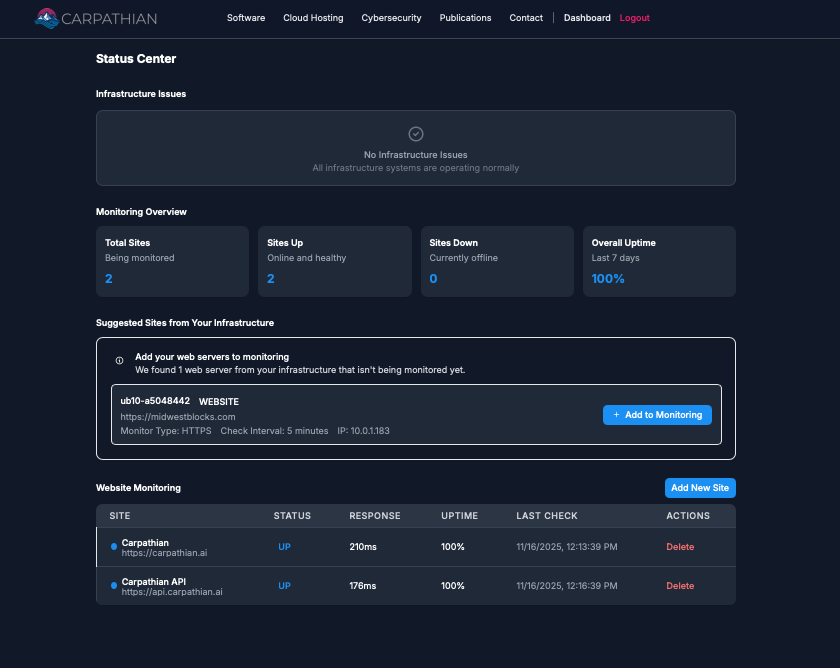Open the Publications section

[465, 17]
